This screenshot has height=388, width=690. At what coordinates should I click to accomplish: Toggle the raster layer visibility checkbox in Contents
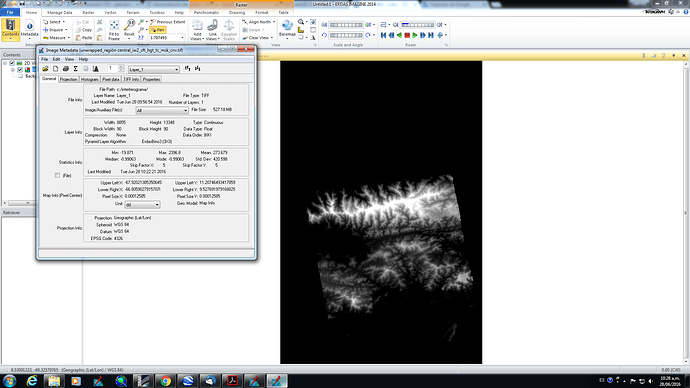20,70
